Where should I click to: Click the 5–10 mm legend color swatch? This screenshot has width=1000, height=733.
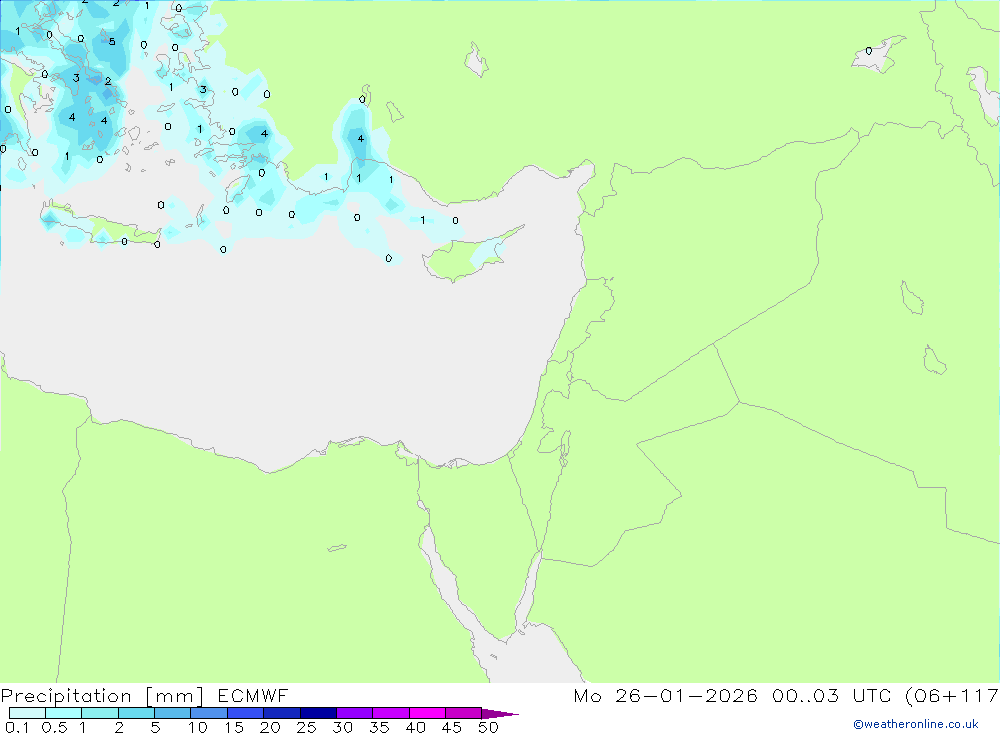pyautogui.click(x=172, y=713)
